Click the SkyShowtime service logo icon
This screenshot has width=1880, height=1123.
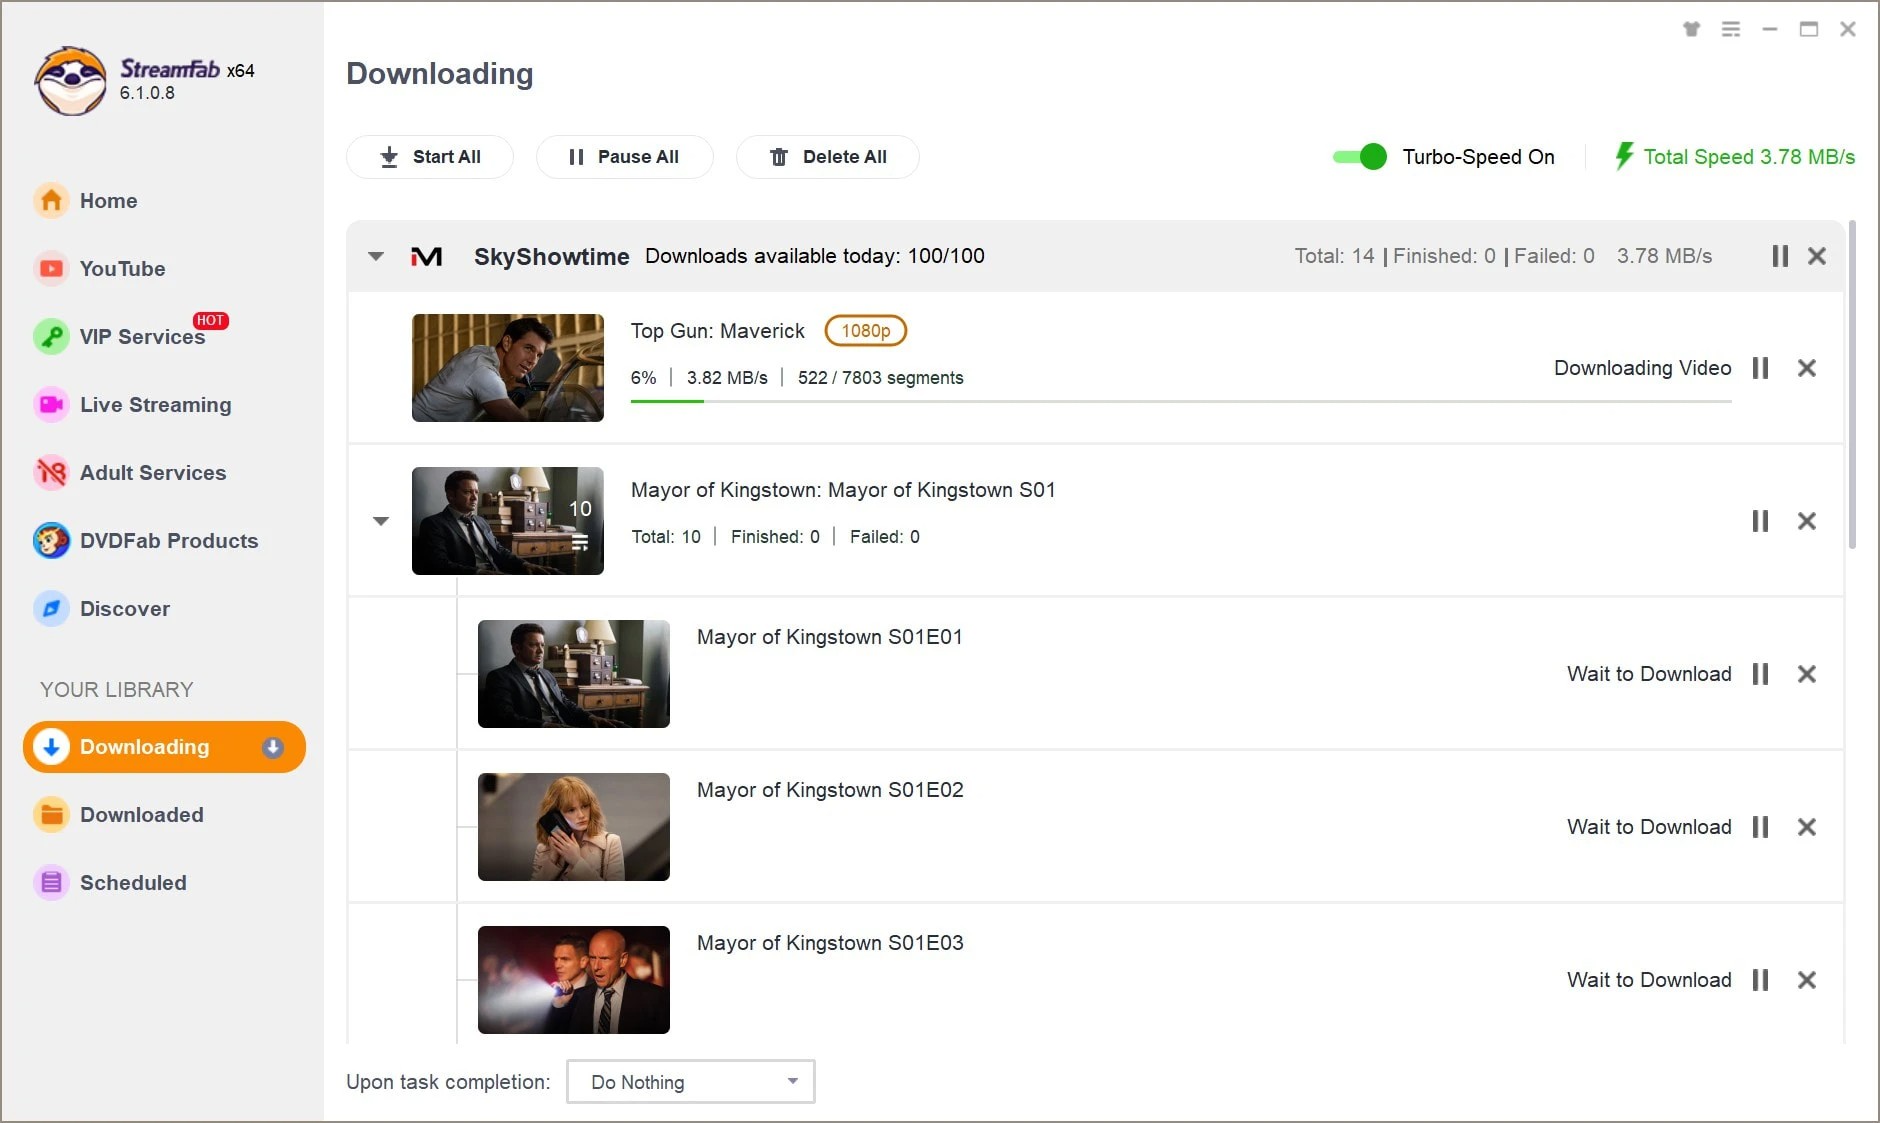pos(427,257)
